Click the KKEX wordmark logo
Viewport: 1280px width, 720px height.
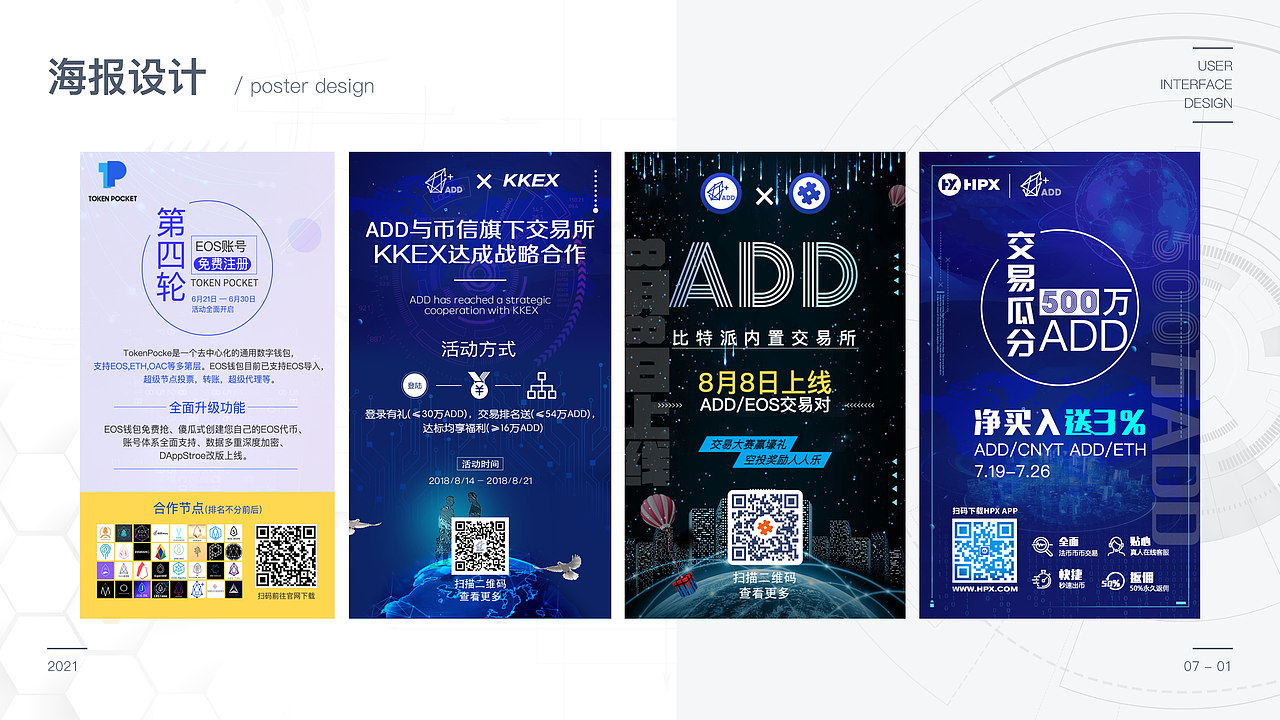[531, 181]
